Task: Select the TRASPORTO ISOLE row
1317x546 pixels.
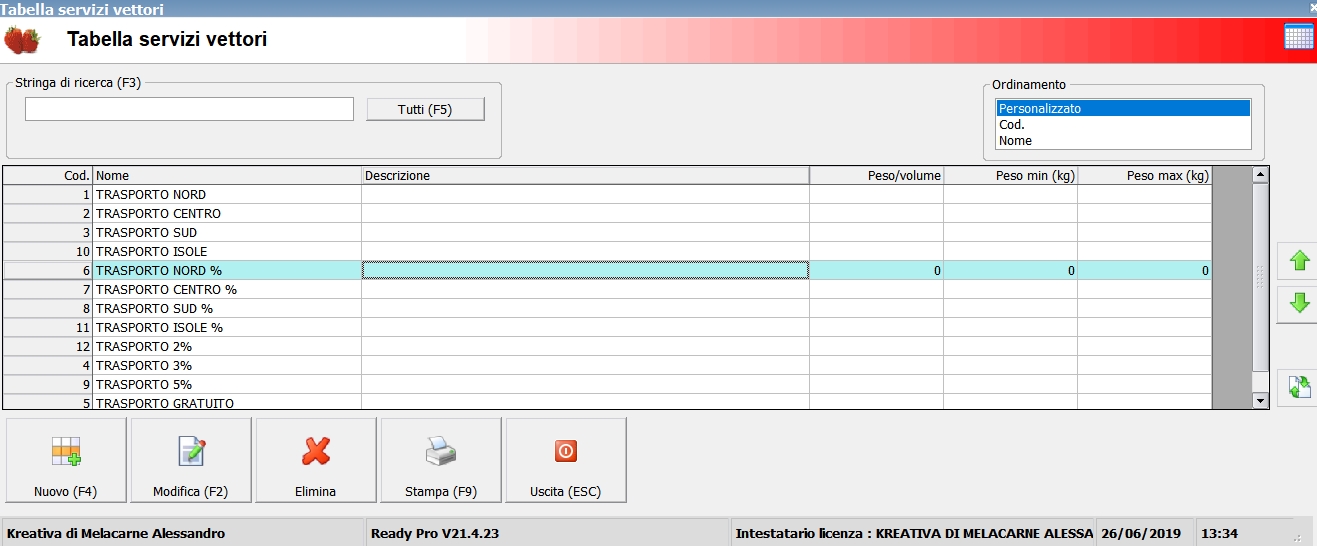Action: [x=607, y=251]
